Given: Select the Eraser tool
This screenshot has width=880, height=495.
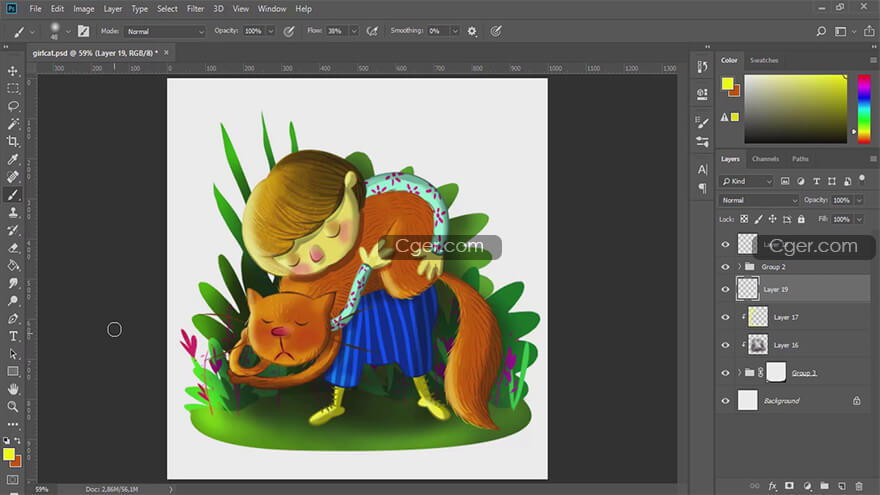Looking at the screenshot, I should (x=13, y=248).
